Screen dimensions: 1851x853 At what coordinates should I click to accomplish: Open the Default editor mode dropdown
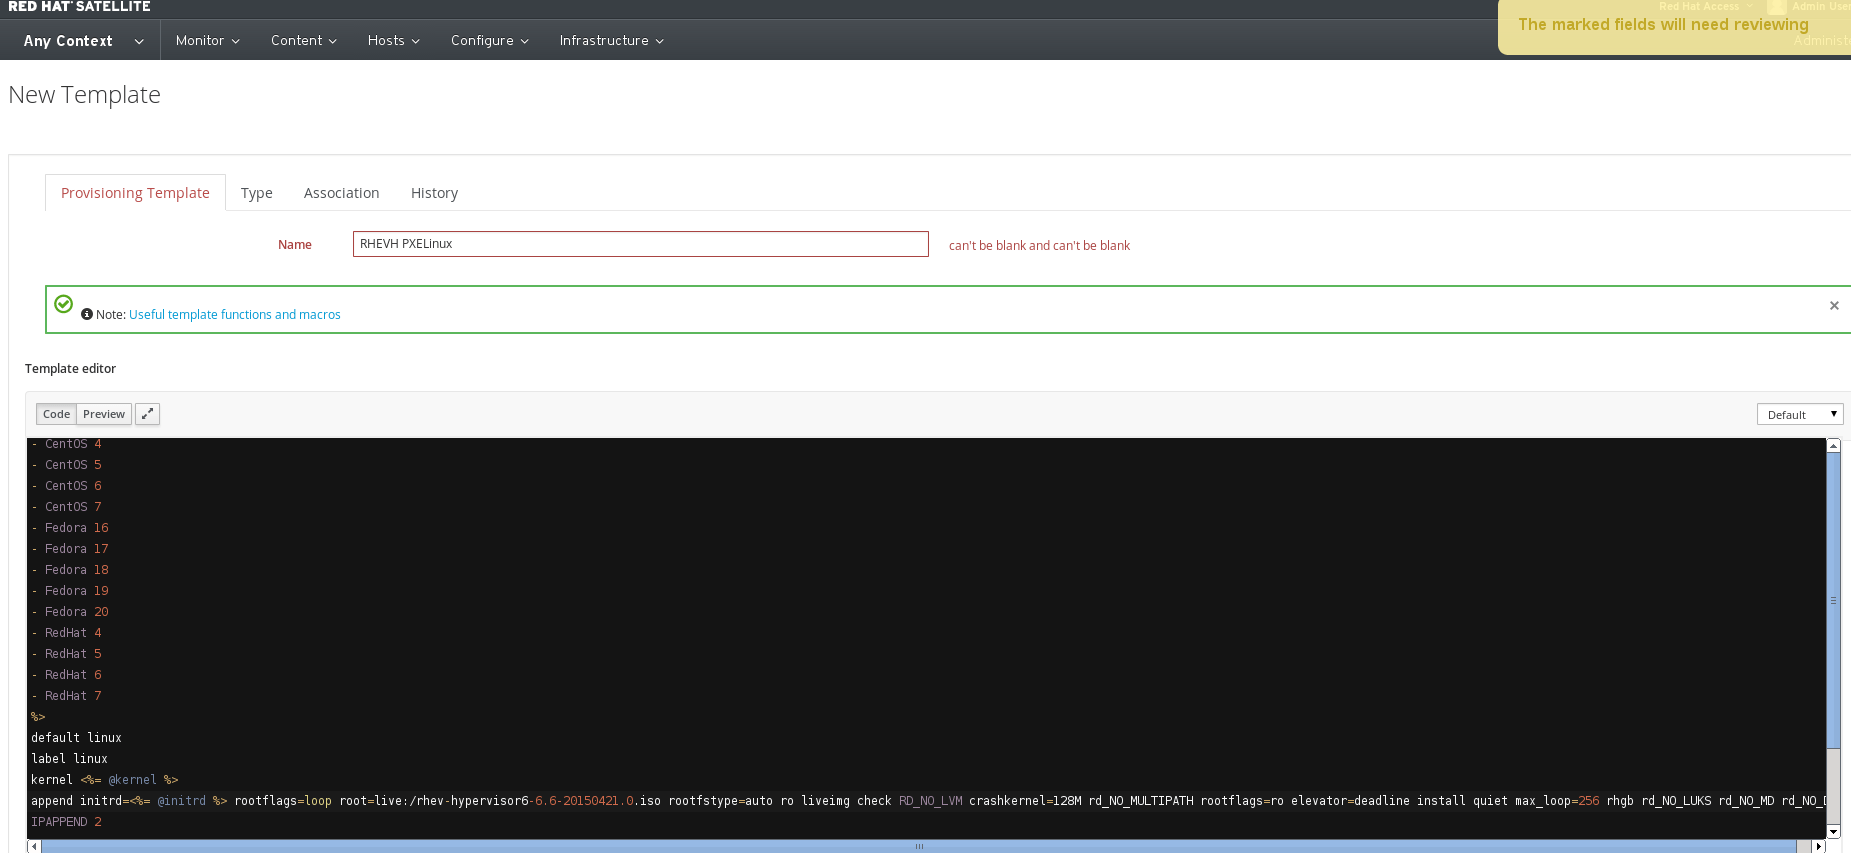1800,414
